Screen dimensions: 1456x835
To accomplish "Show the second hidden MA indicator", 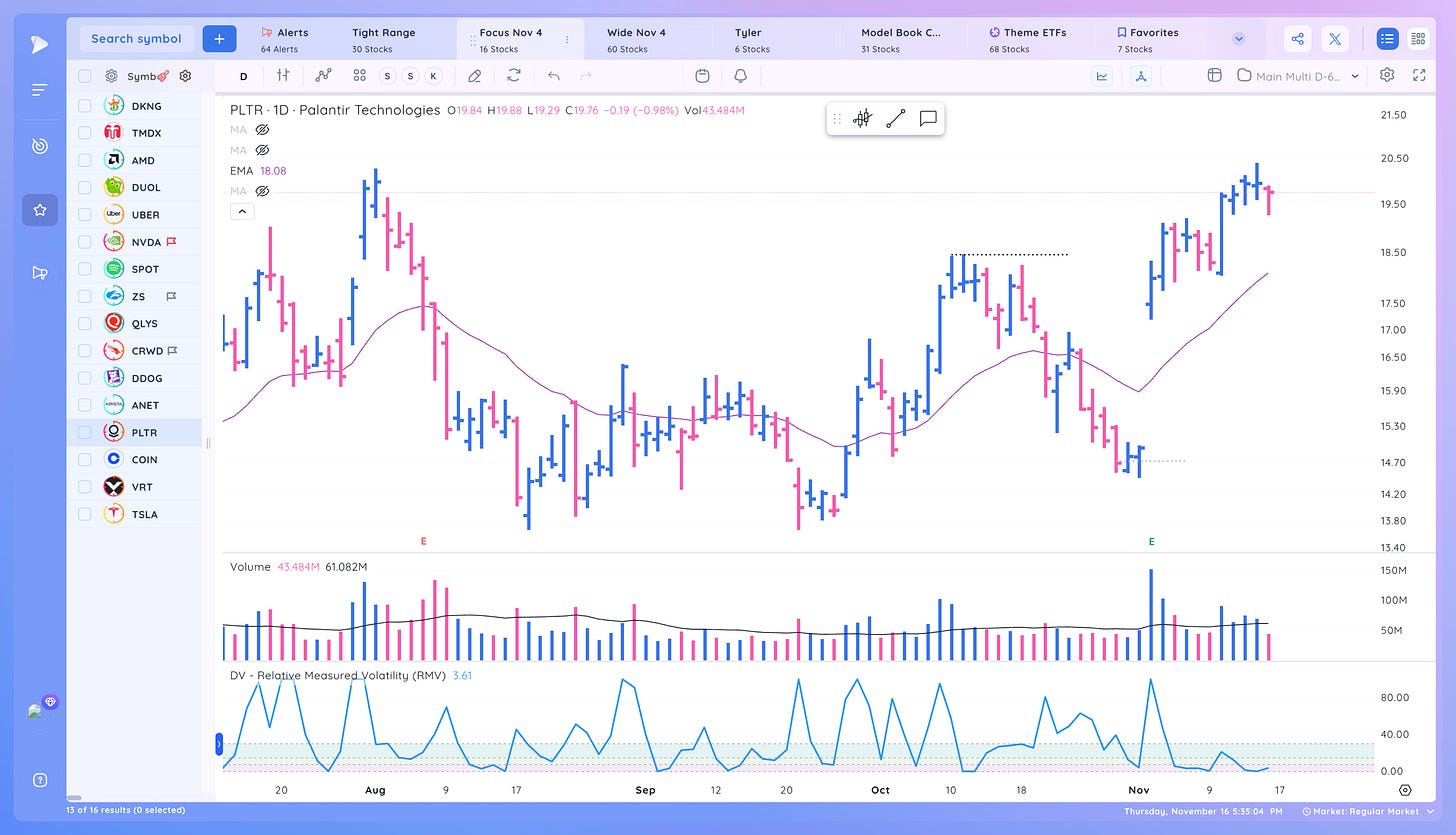I will point(264,150).
